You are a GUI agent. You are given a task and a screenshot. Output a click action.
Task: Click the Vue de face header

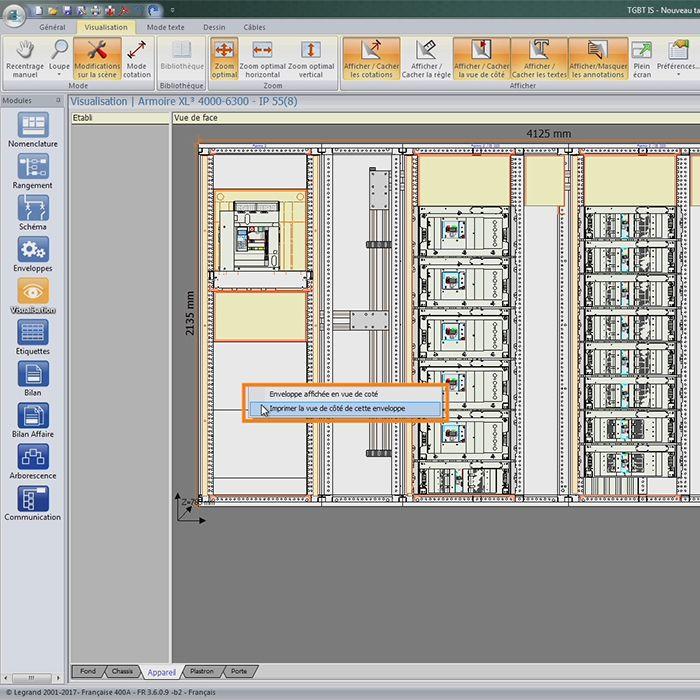point(436,118)
